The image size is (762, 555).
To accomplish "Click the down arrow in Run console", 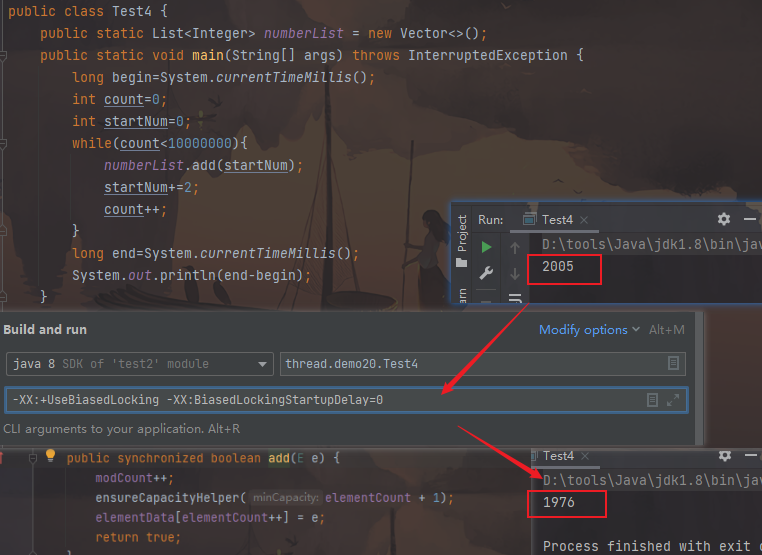I will click(515, 273).
